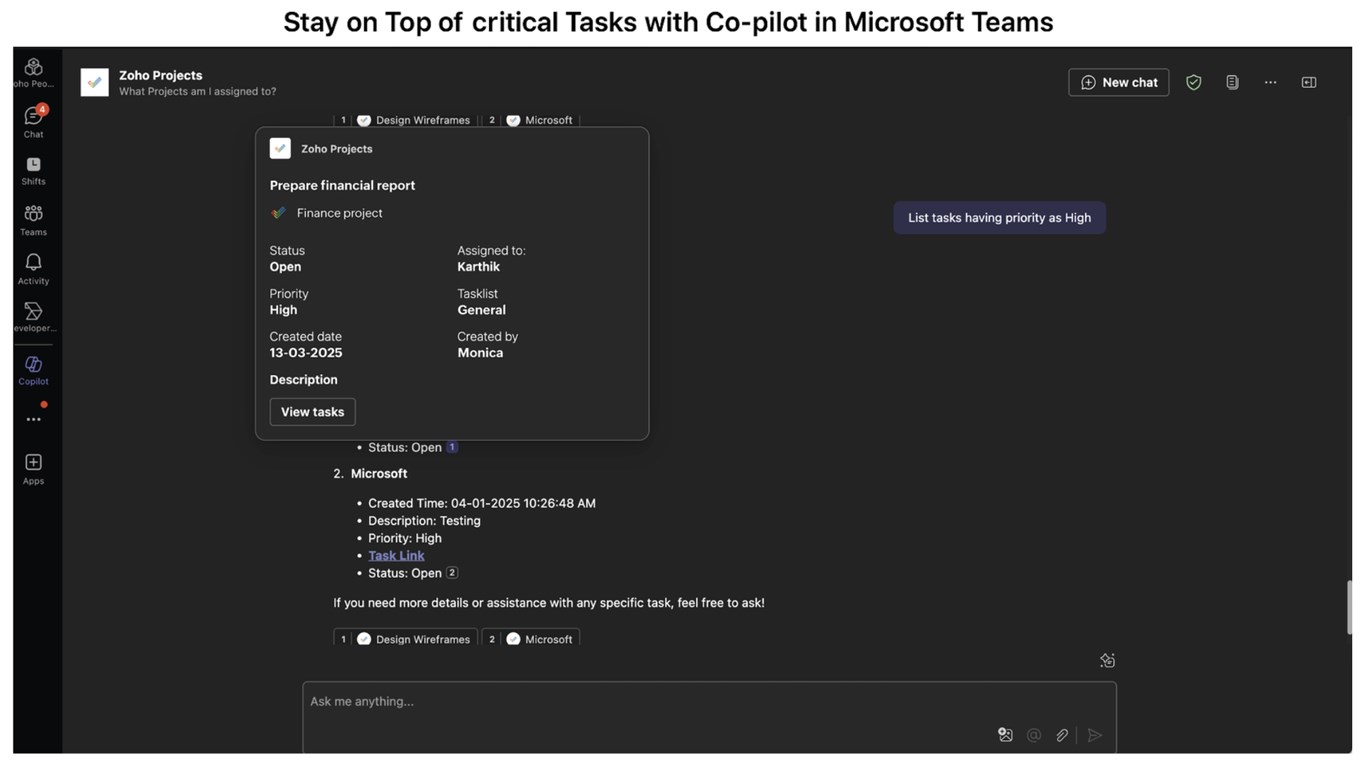Open Zoho People from the sidebar
The height and width of the screenshot is (768, 1366).
[x=33, y=72]
